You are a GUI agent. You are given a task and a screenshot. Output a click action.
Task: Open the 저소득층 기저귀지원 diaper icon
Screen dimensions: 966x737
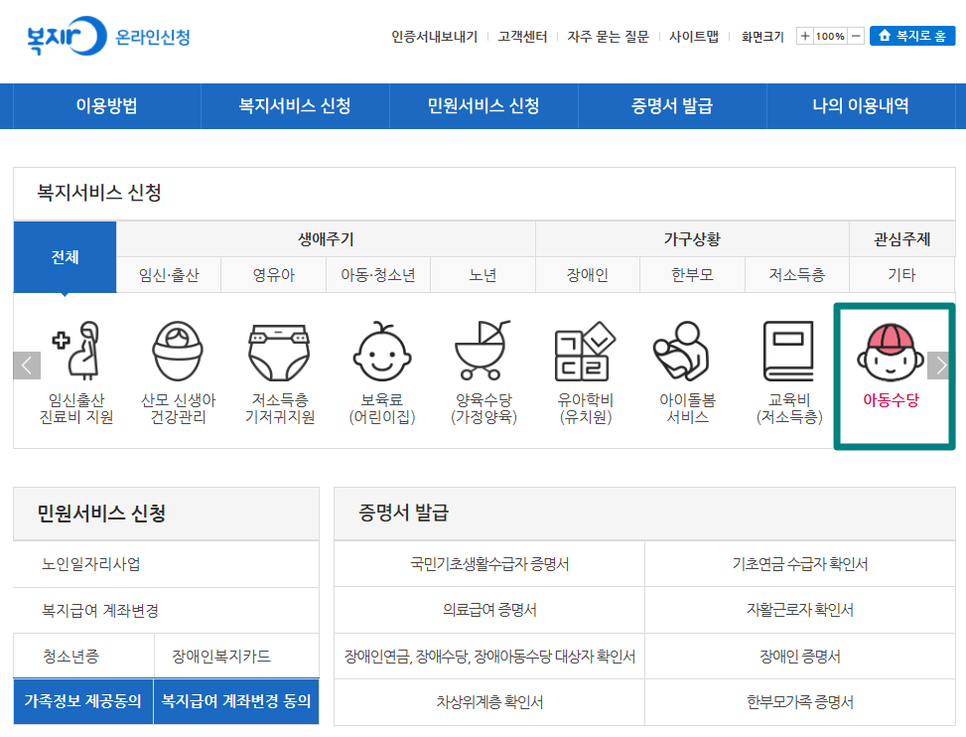point(280,372)
